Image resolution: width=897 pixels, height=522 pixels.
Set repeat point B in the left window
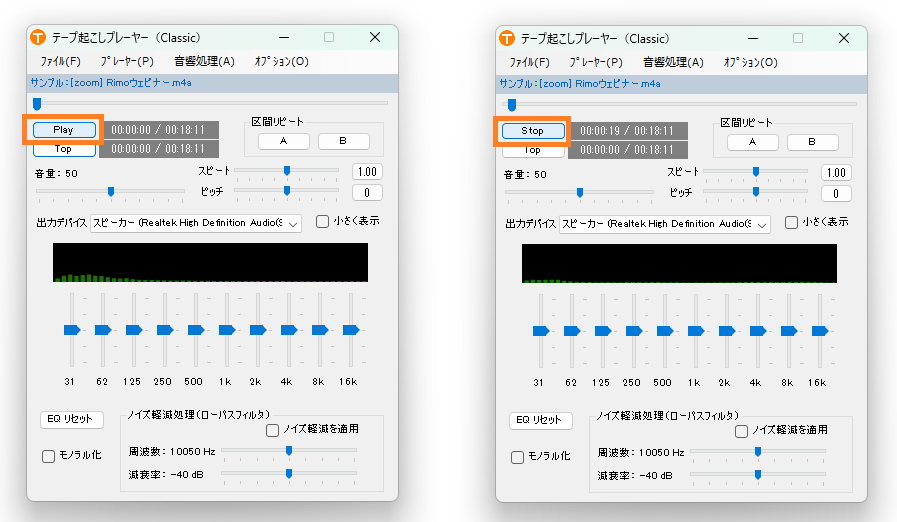pos(343,141)
